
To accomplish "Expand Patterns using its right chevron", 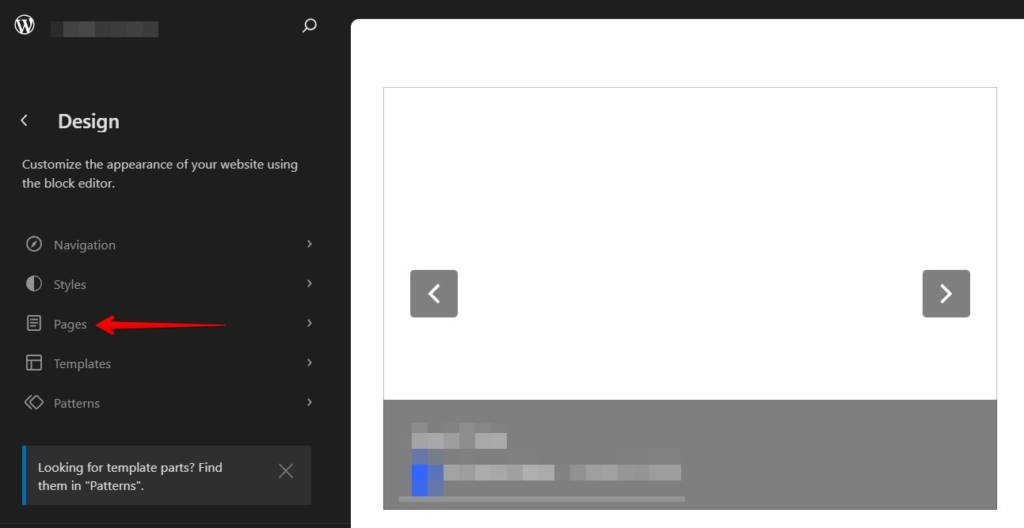I will pos(309,403).
